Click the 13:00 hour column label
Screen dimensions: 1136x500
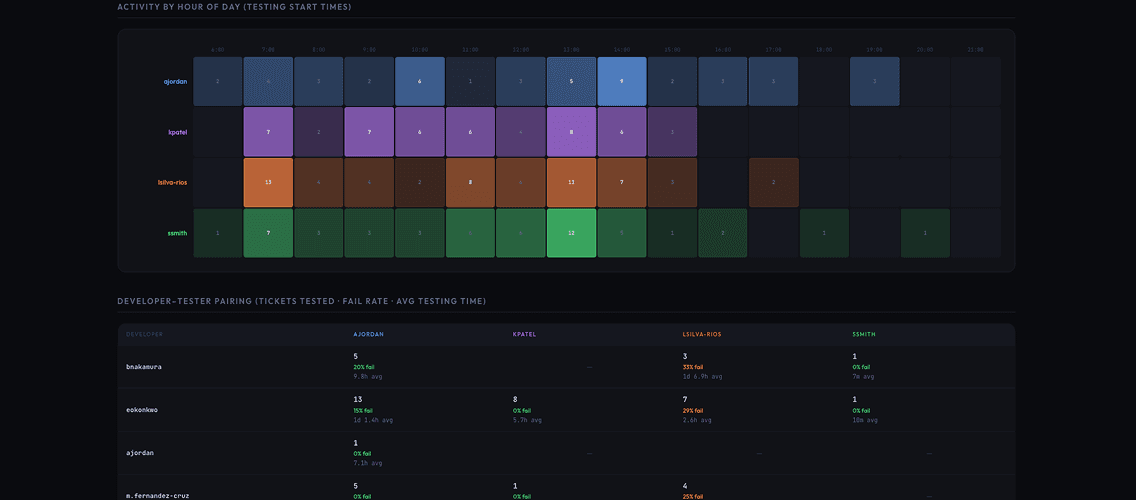[572, 50]
